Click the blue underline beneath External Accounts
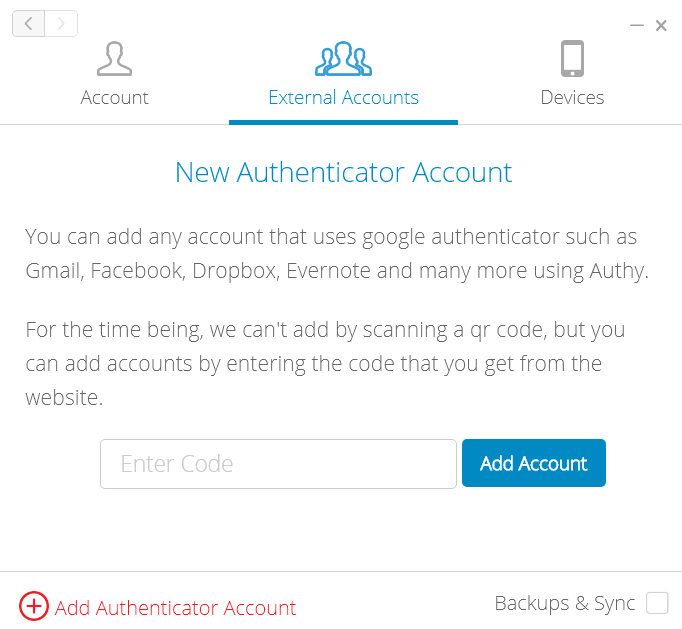This screenshot has width=682, height=629. click(x=343, y=122)
